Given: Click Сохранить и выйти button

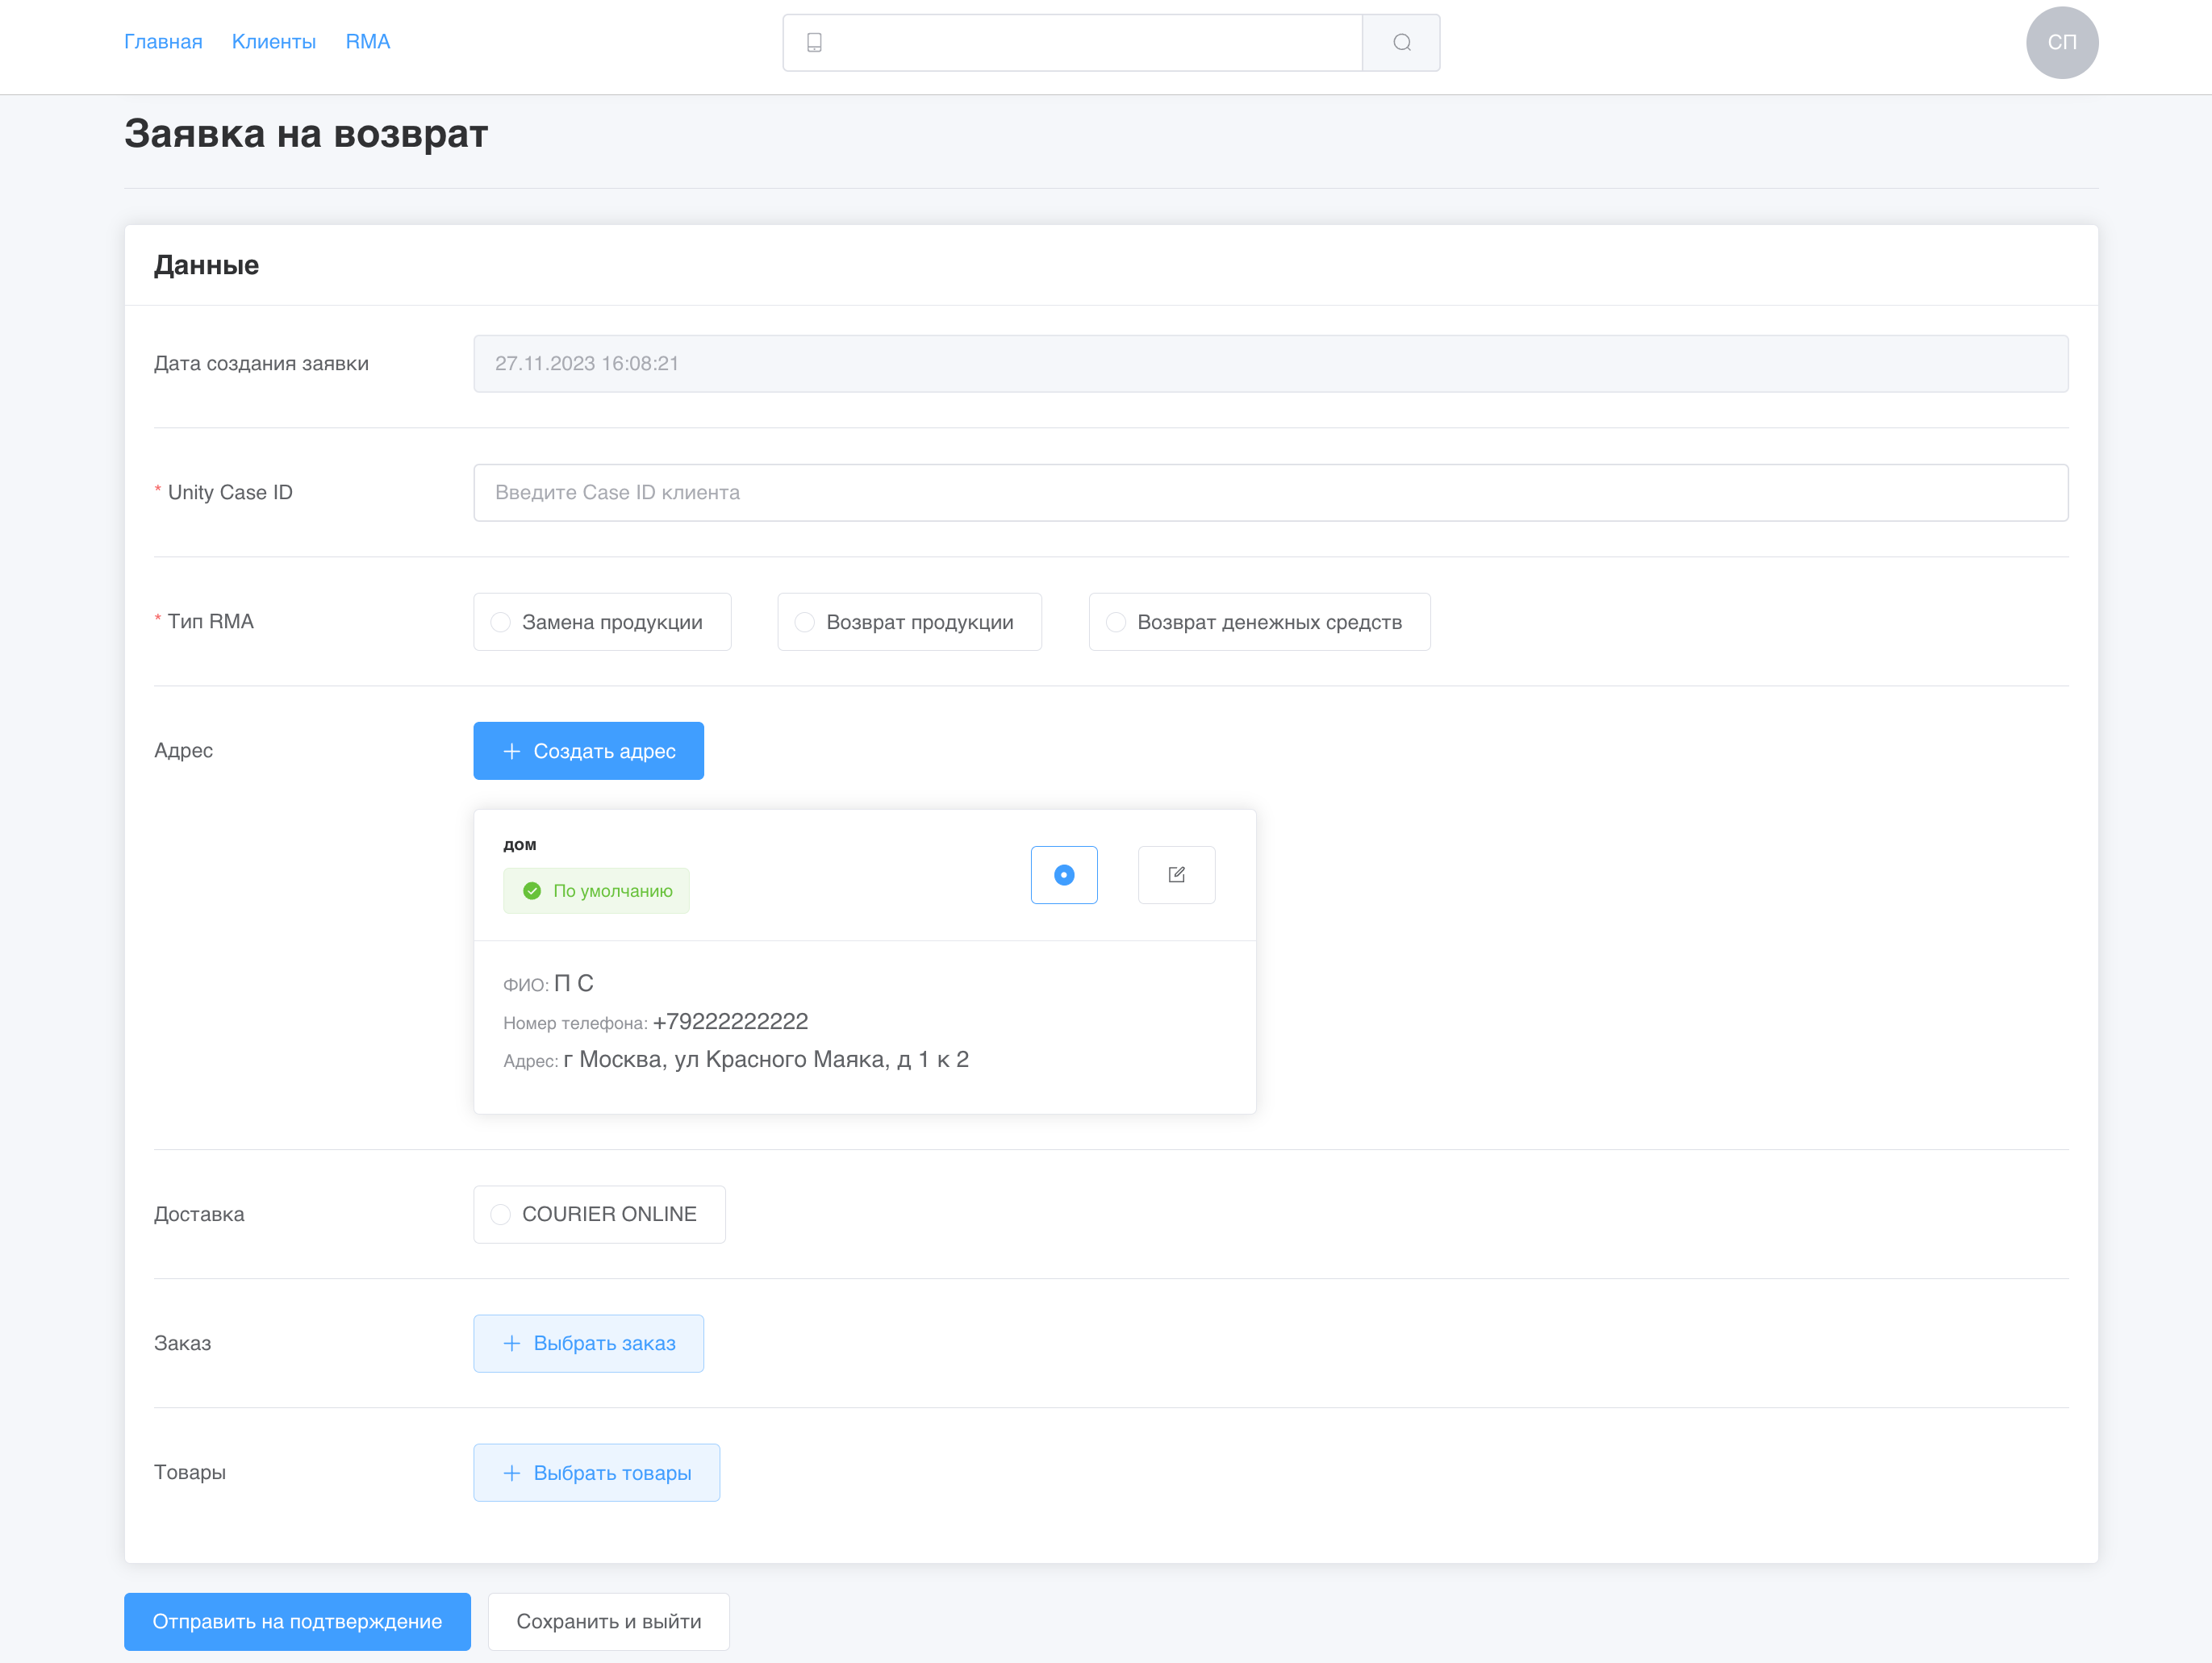Looking at the screenshot, I should [x=608, y=1621].
